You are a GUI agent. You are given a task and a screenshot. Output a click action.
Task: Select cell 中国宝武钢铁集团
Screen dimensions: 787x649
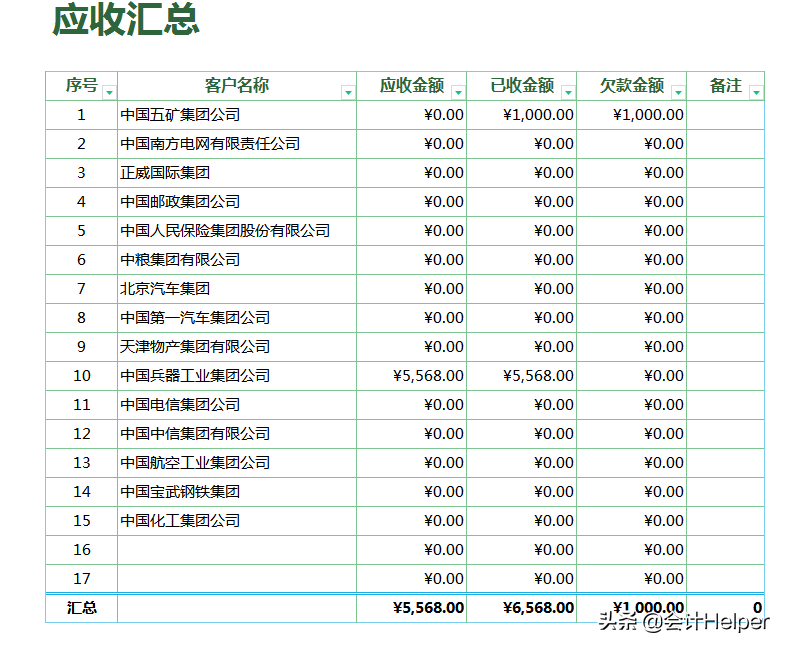(x=237, y=492)
